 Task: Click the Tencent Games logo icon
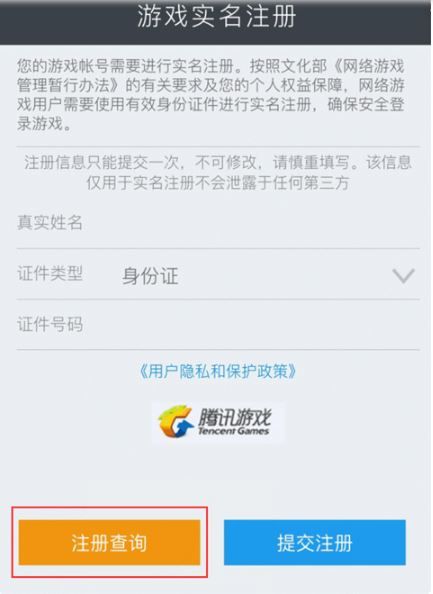218,422
